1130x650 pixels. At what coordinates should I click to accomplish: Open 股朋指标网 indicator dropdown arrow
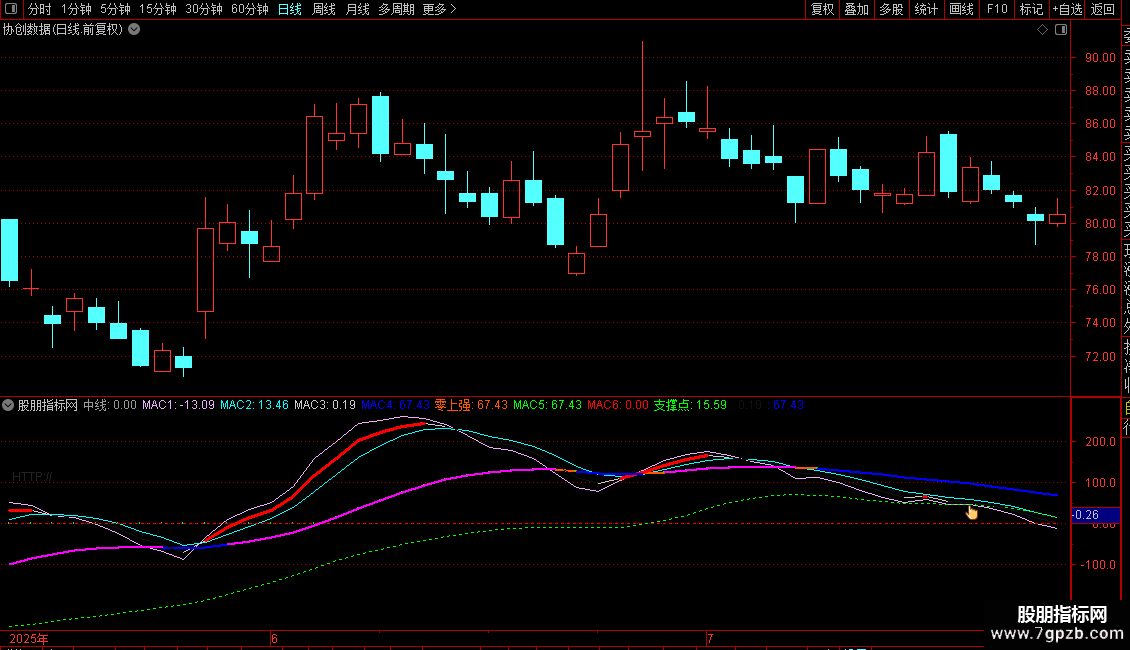click(x=9, y=406)
